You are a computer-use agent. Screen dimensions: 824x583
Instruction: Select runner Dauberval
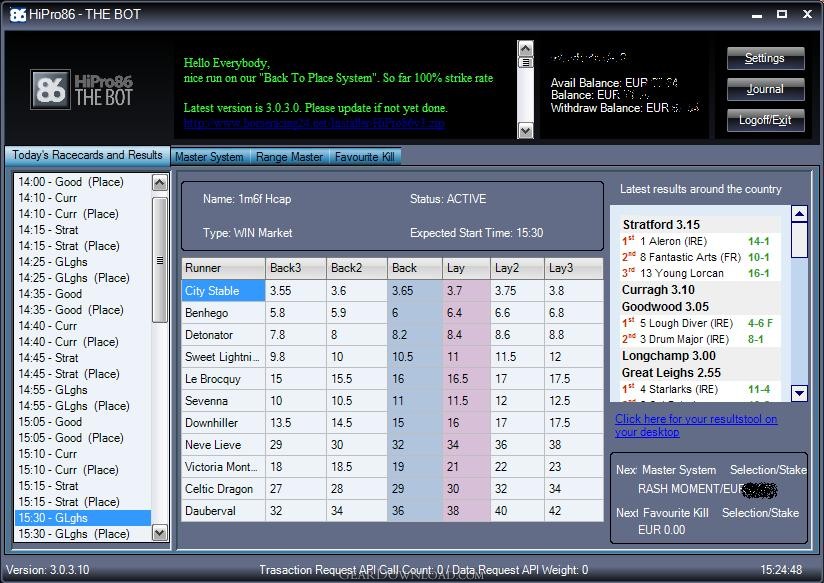[223, 511]
